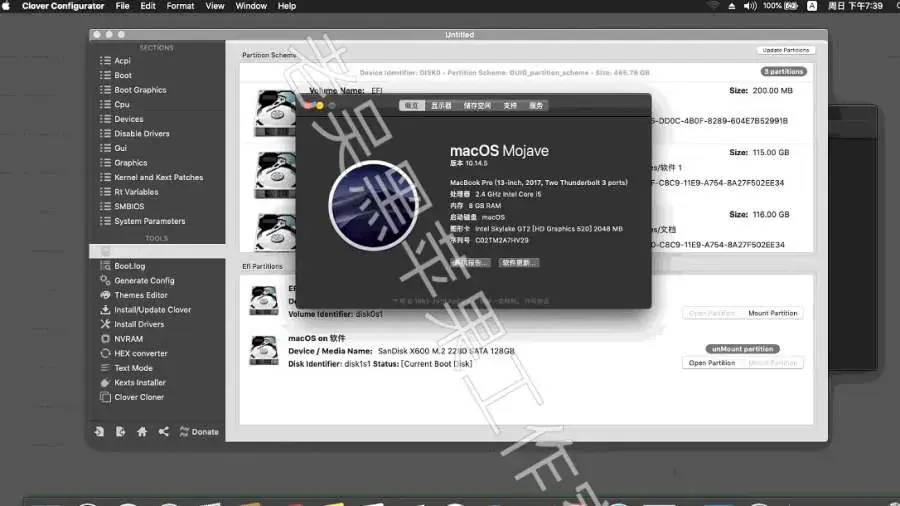This screenshot has height=506, width=900.
Task: Open the Format menu
Action: (180, 6)
